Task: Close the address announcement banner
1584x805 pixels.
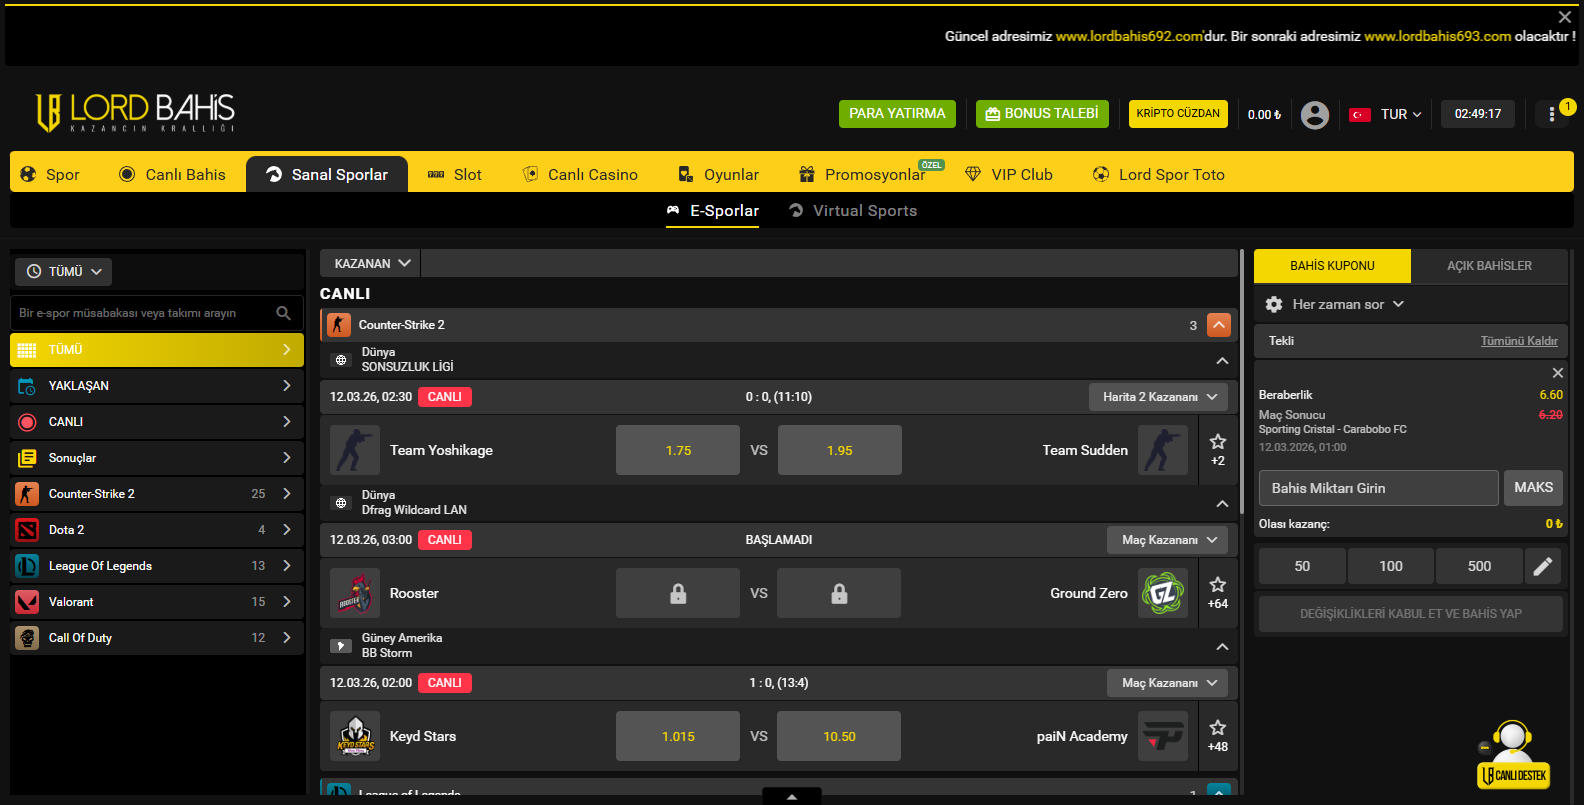Action: point(1565,17)
